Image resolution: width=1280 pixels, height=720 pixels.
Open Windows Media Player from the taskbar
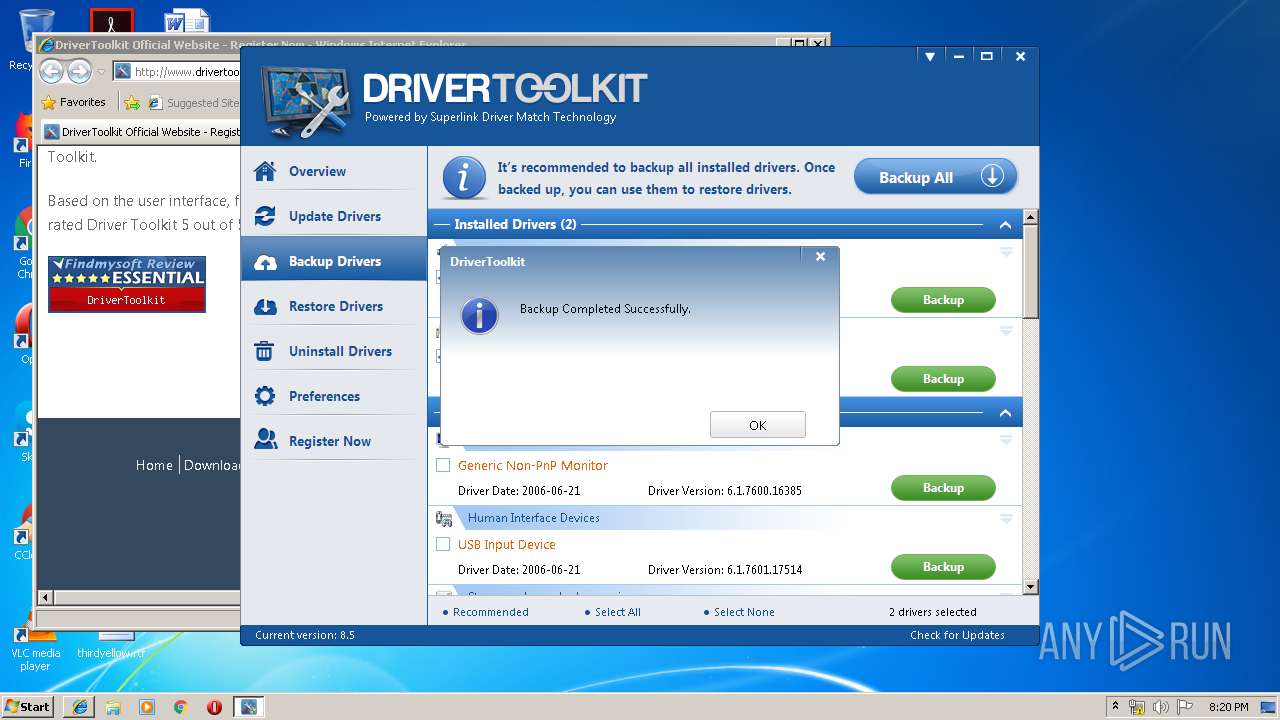147,707
